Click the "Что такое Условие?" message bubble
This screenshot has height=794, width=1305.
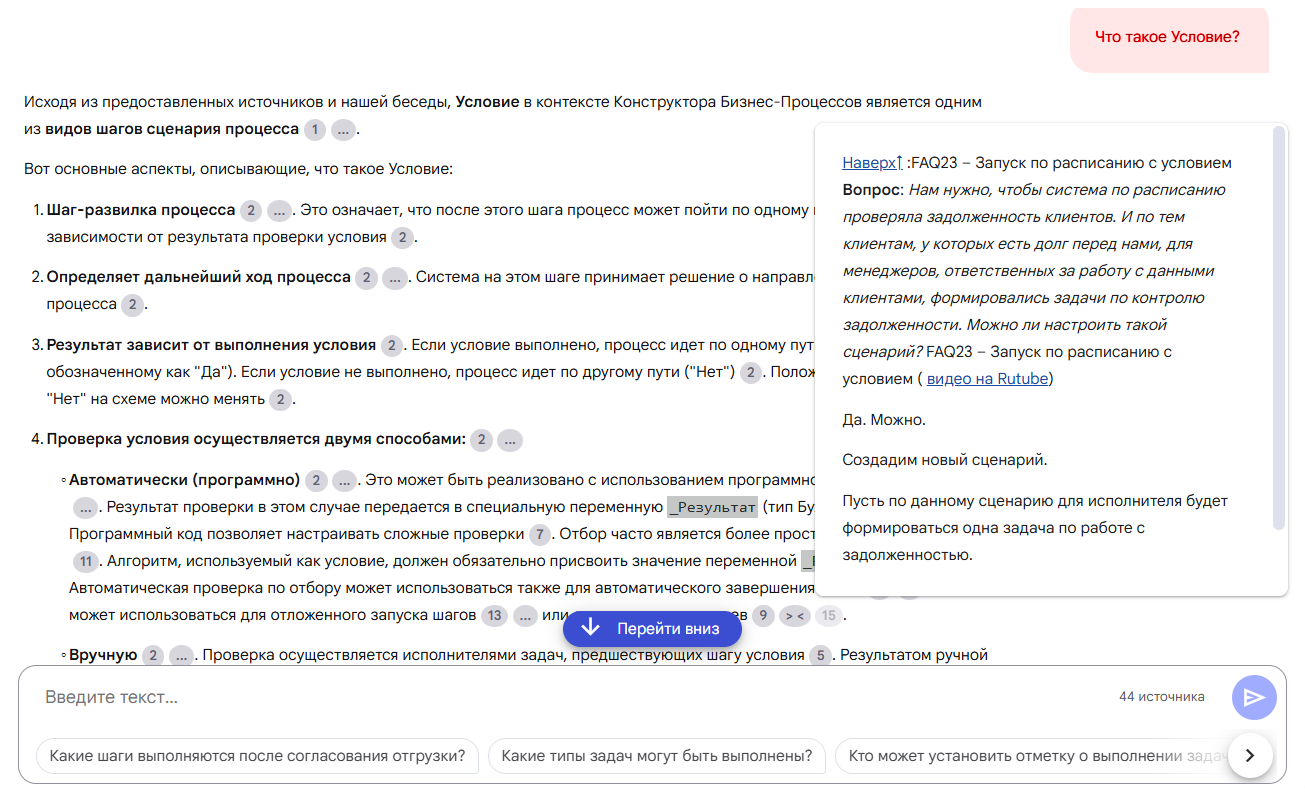[x=1168, y=38]
